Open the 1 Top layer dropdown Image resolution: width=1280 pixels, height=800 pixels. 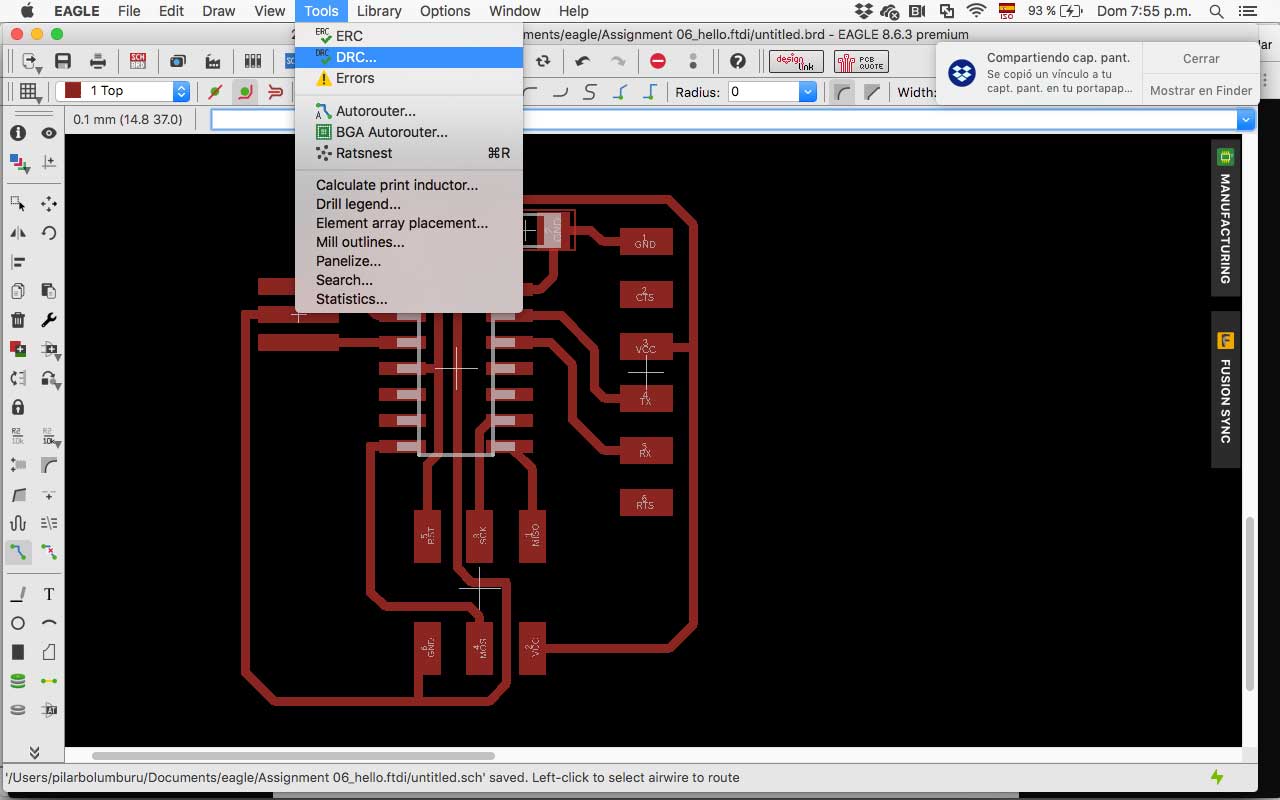(181, 91)
